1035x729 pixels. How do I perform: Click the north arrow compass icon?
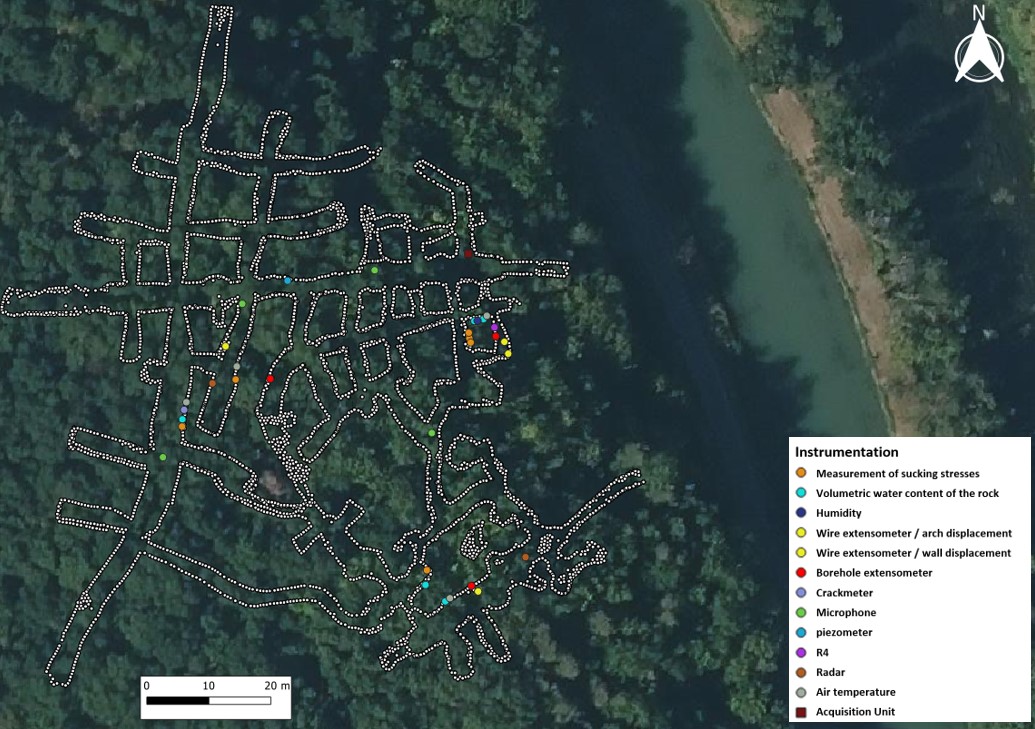coord(980,53)
